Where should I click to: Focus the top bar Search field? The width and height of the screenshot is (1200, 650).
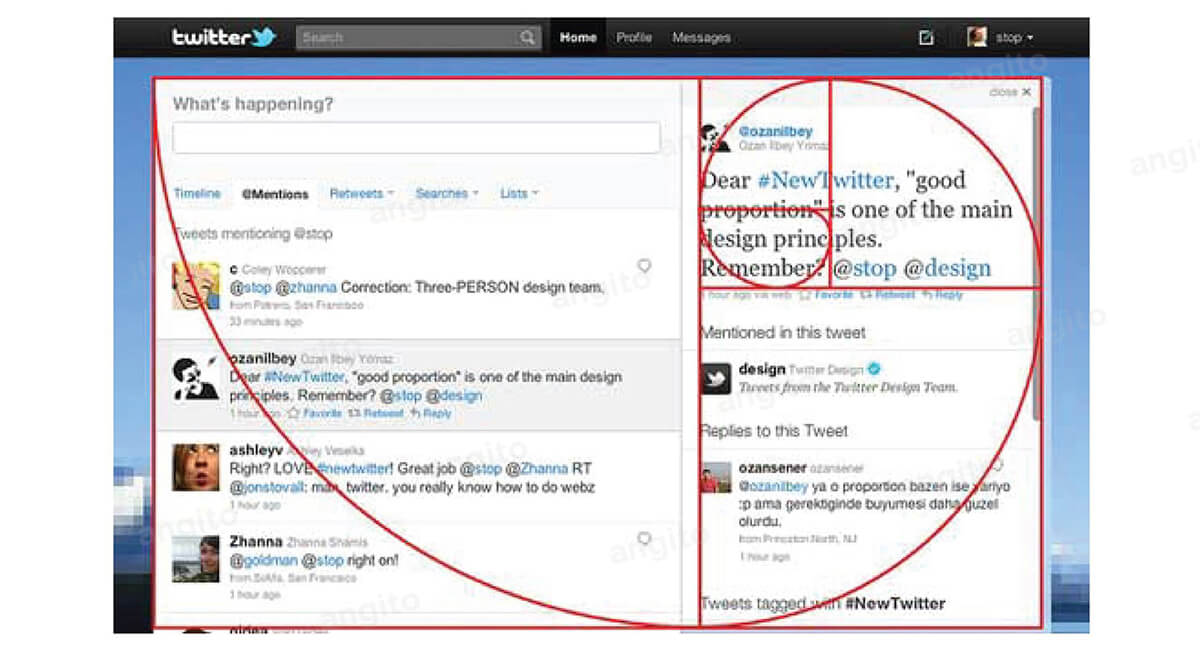(419, 38)
